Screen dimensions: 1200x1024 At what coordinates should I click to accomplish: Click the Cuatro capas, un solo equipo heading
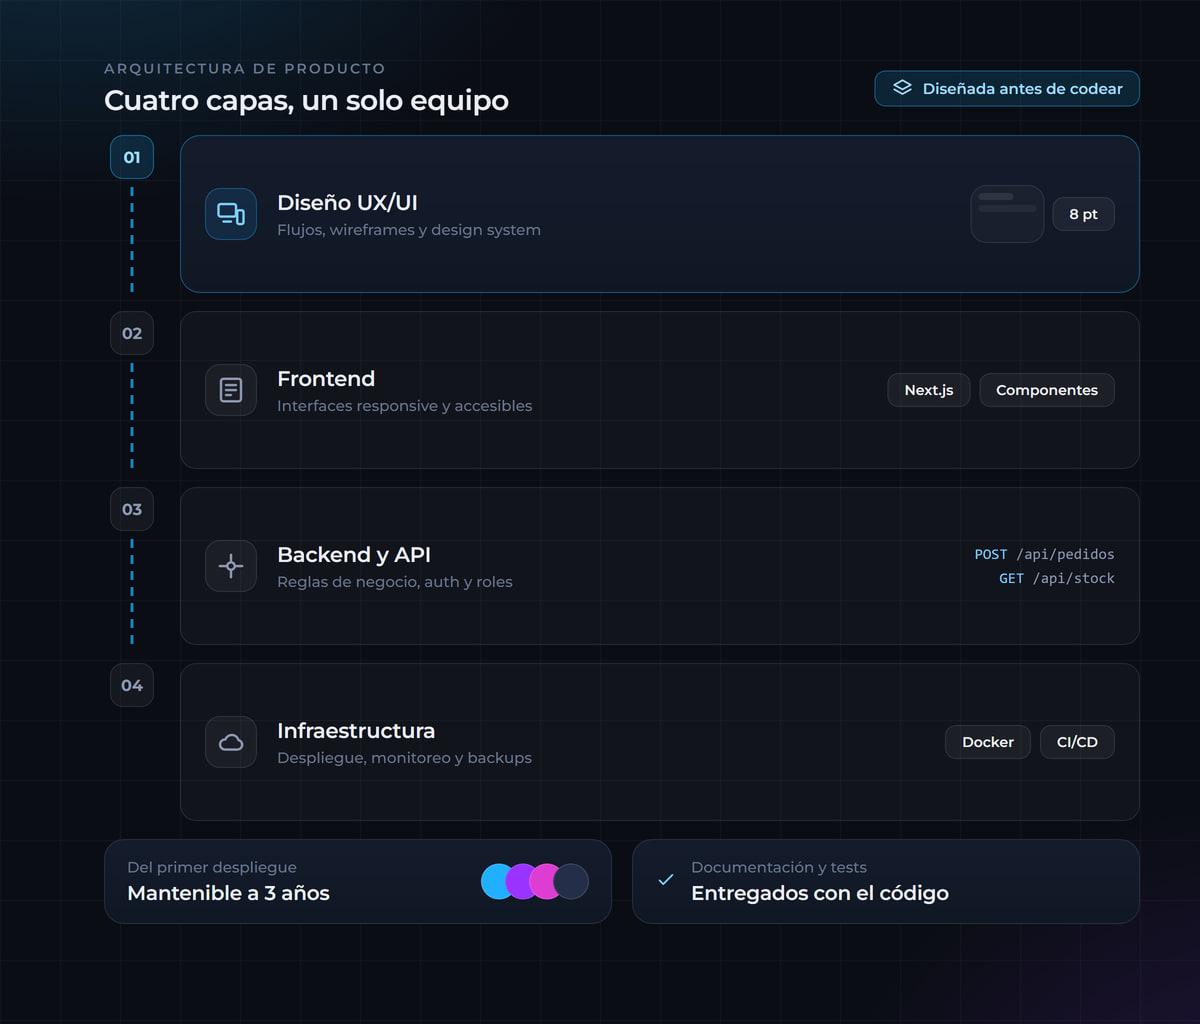click(x=306, y=101)
